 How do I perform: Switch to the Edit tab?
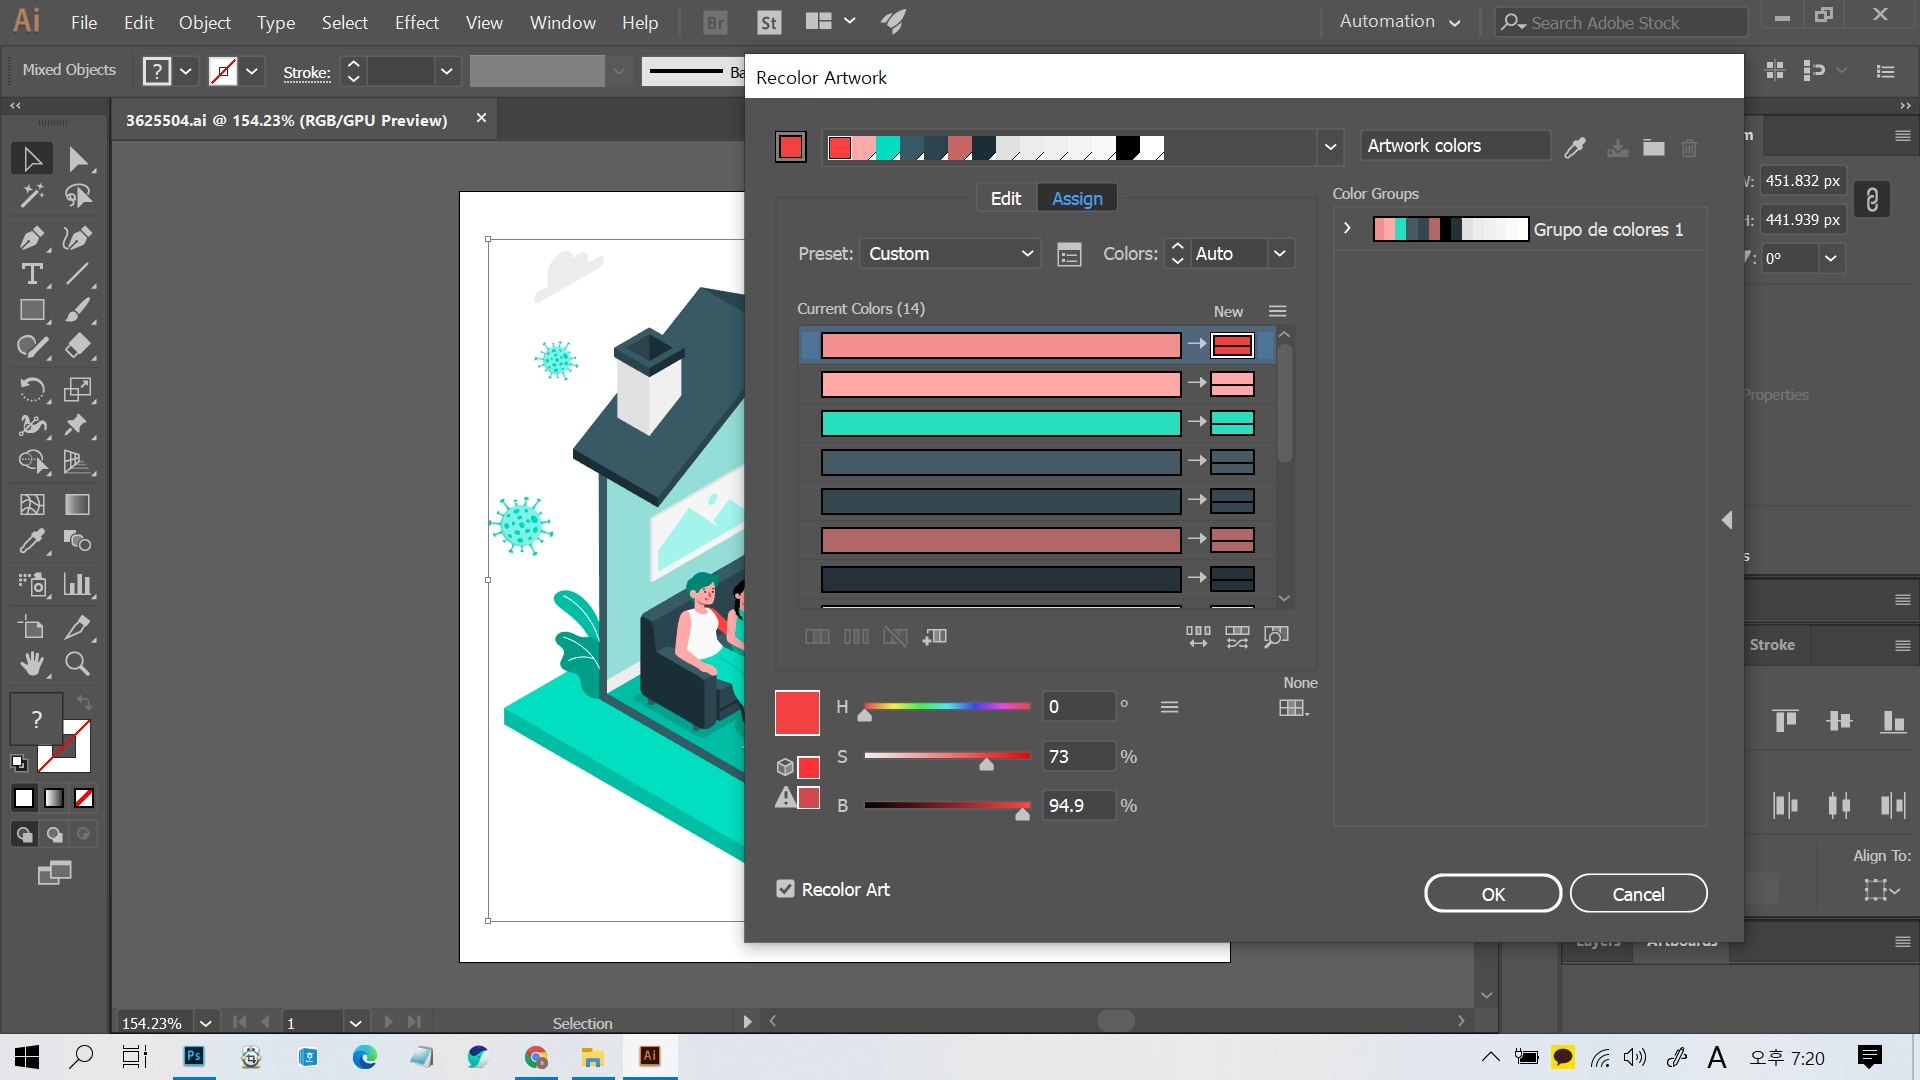point(1005,198)
